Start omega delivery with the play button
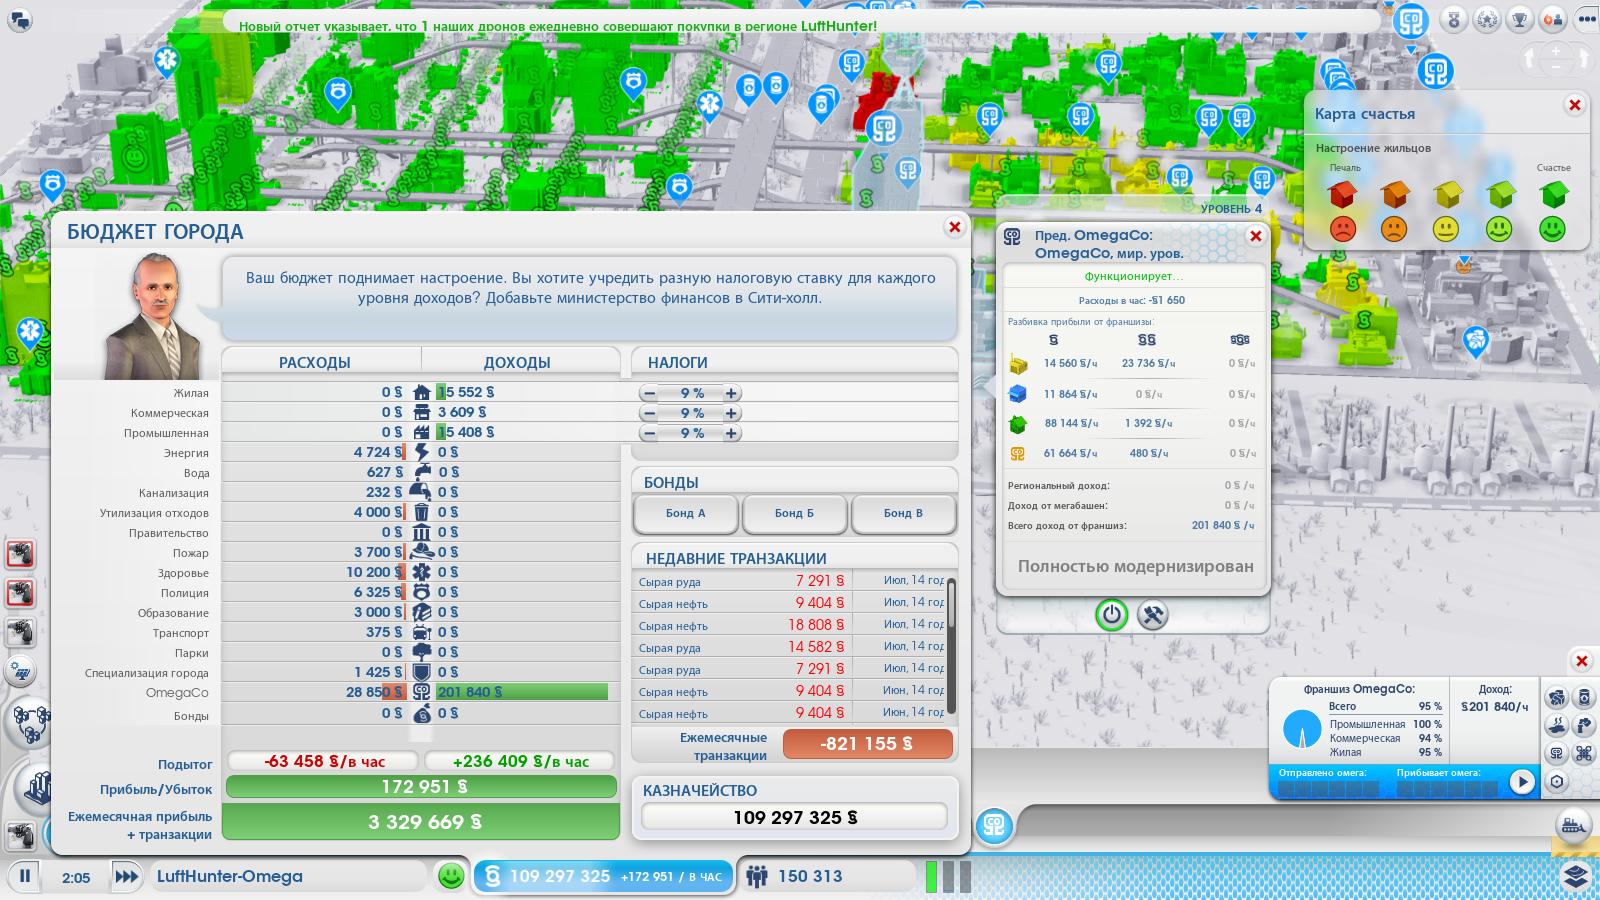 [1522, 782]
